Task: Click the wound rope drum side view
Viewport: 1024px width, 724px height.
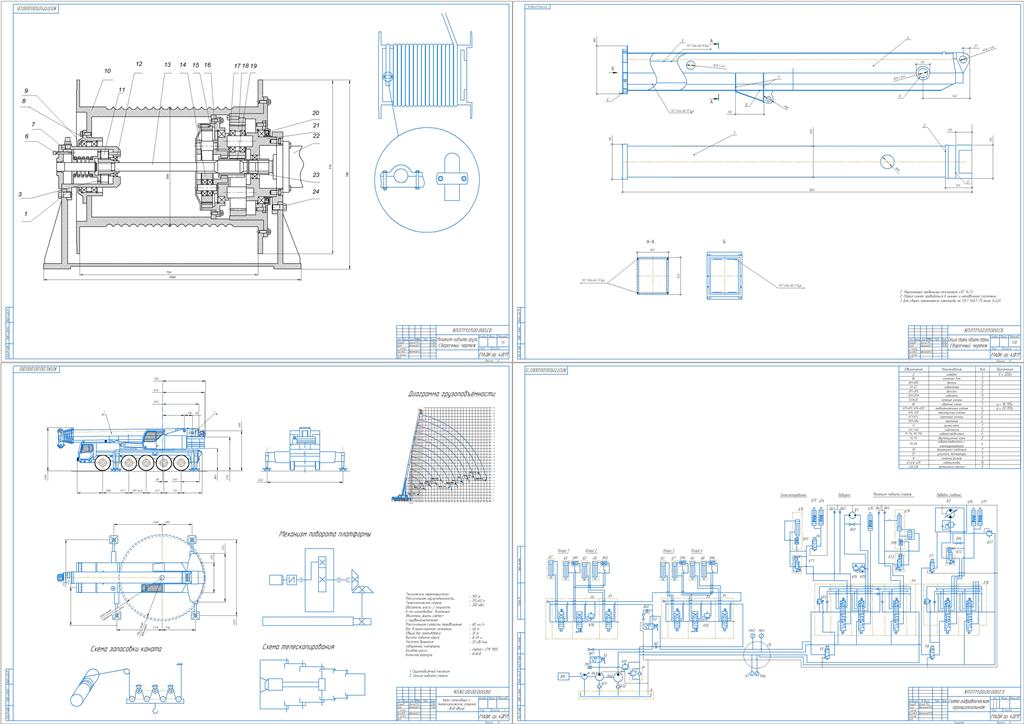Action: 427,76
